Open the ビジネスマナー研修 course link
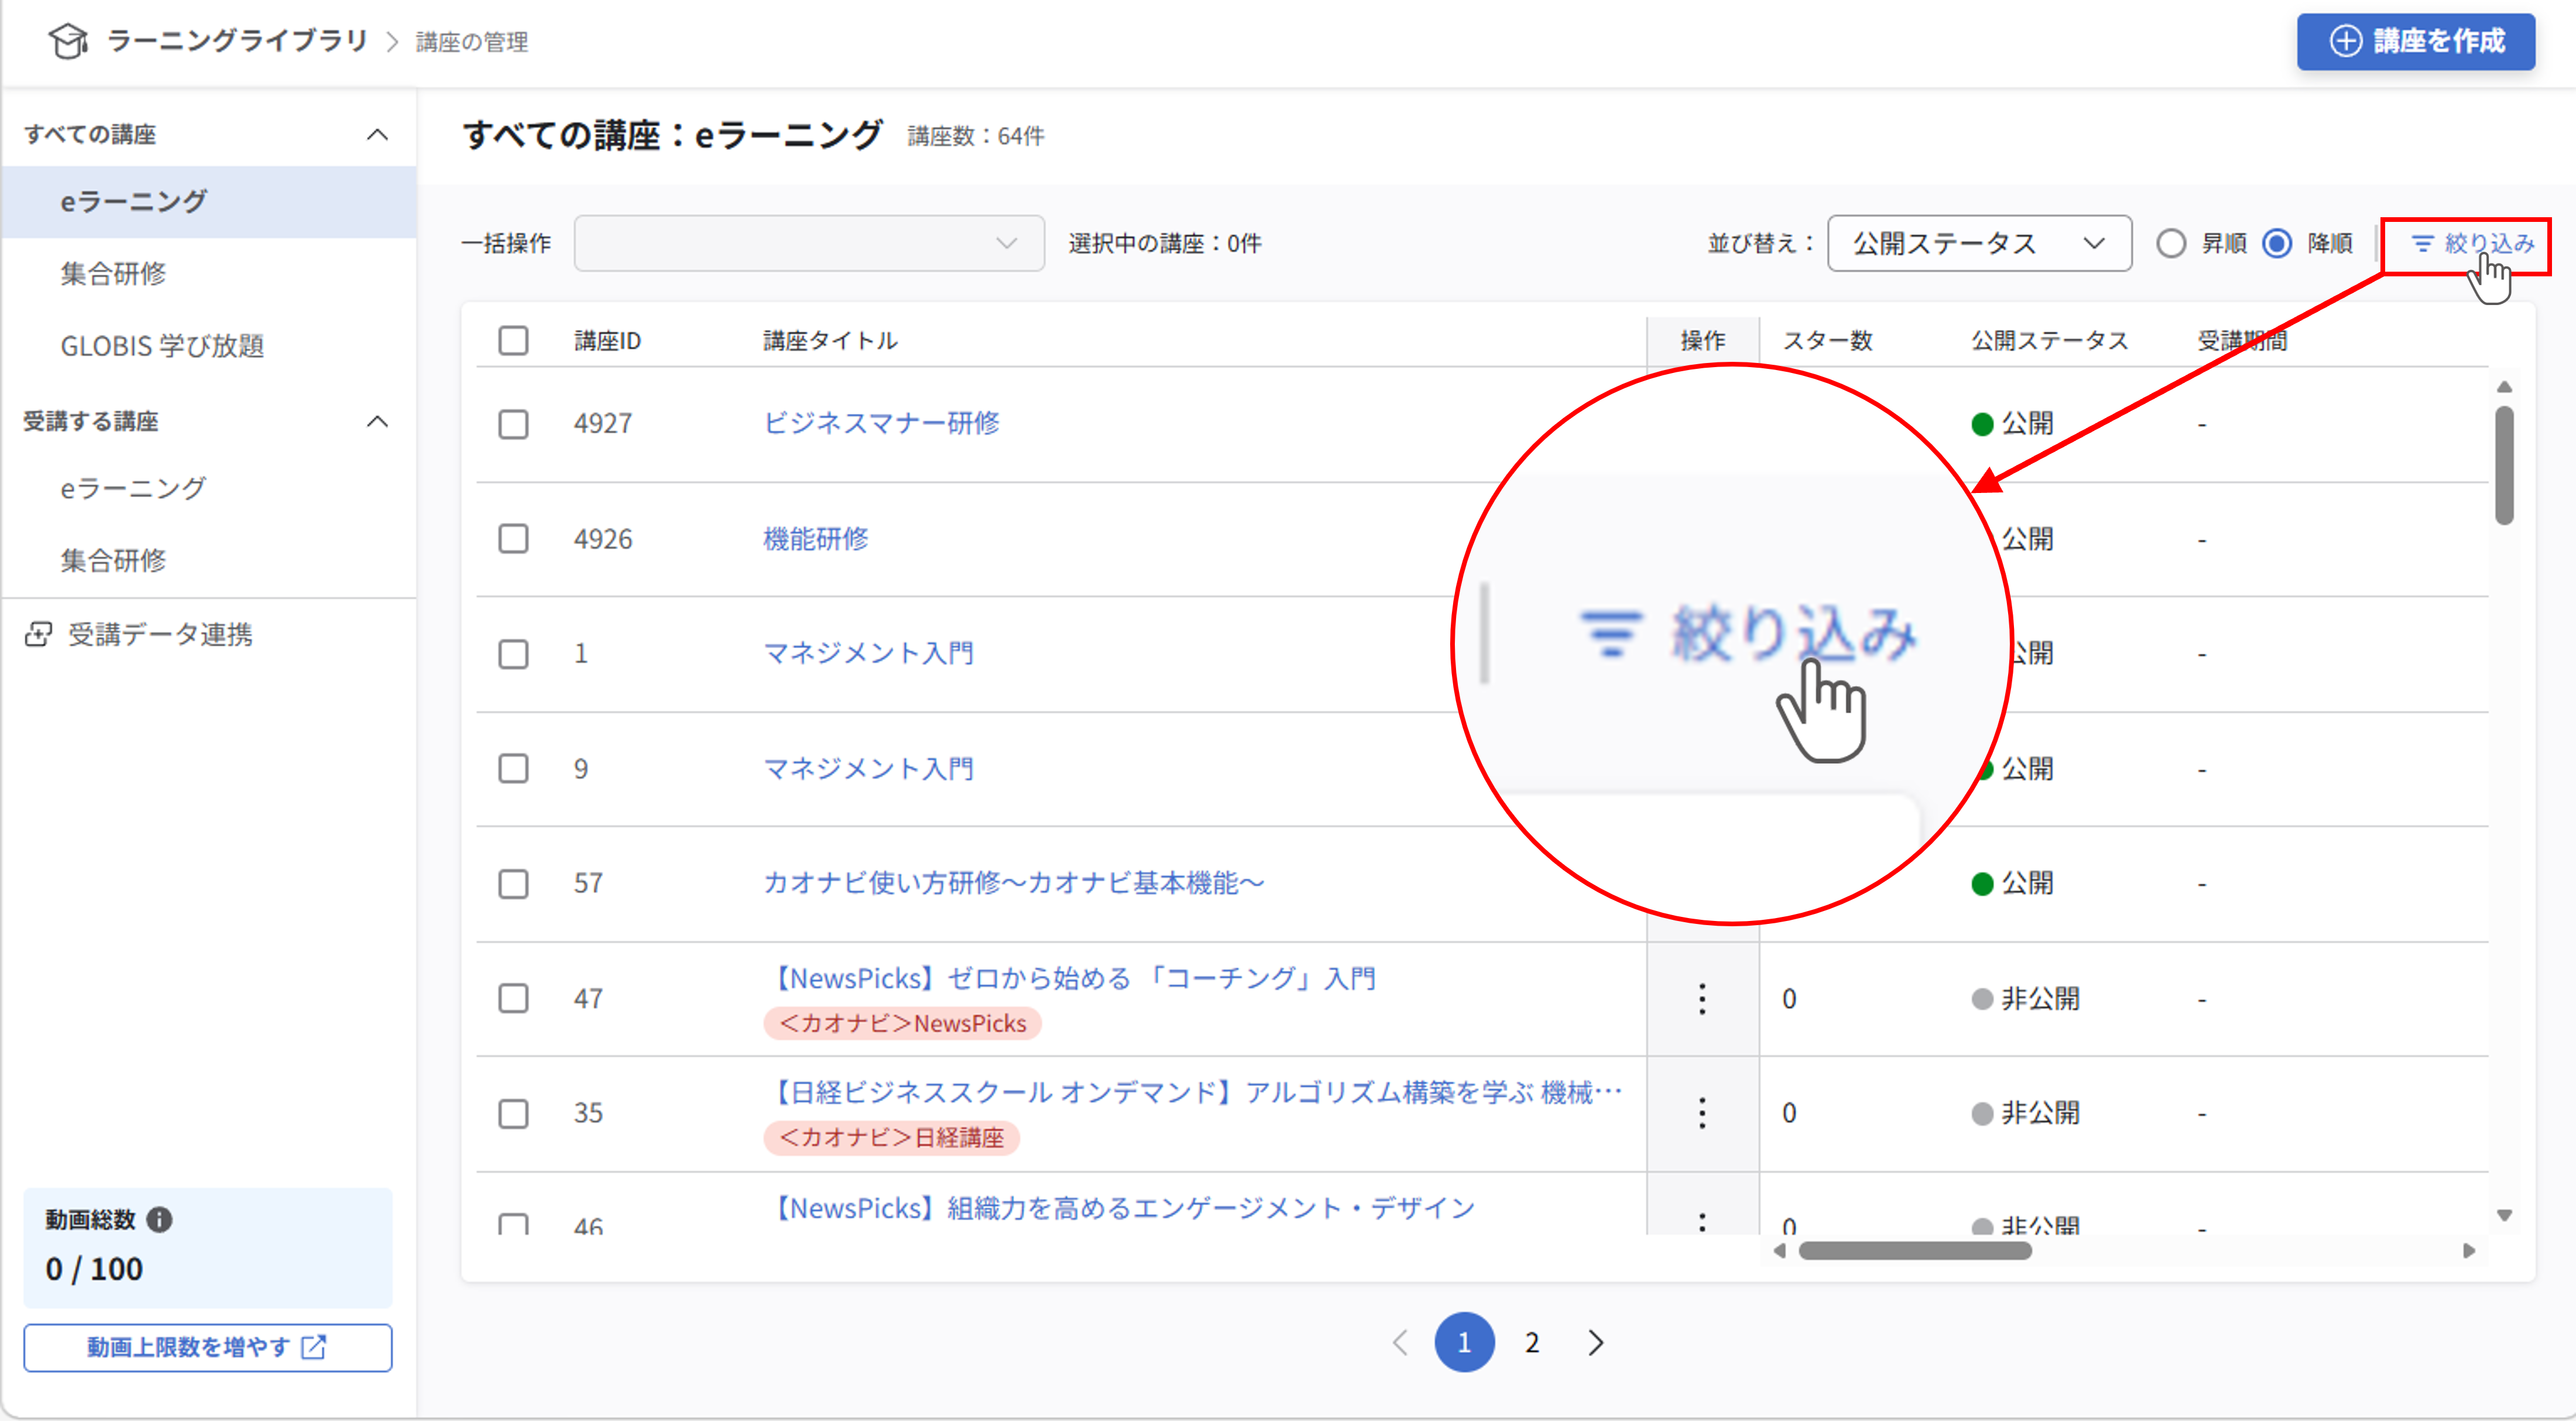The image size is (2576, 1421). (x=881, y=423)
